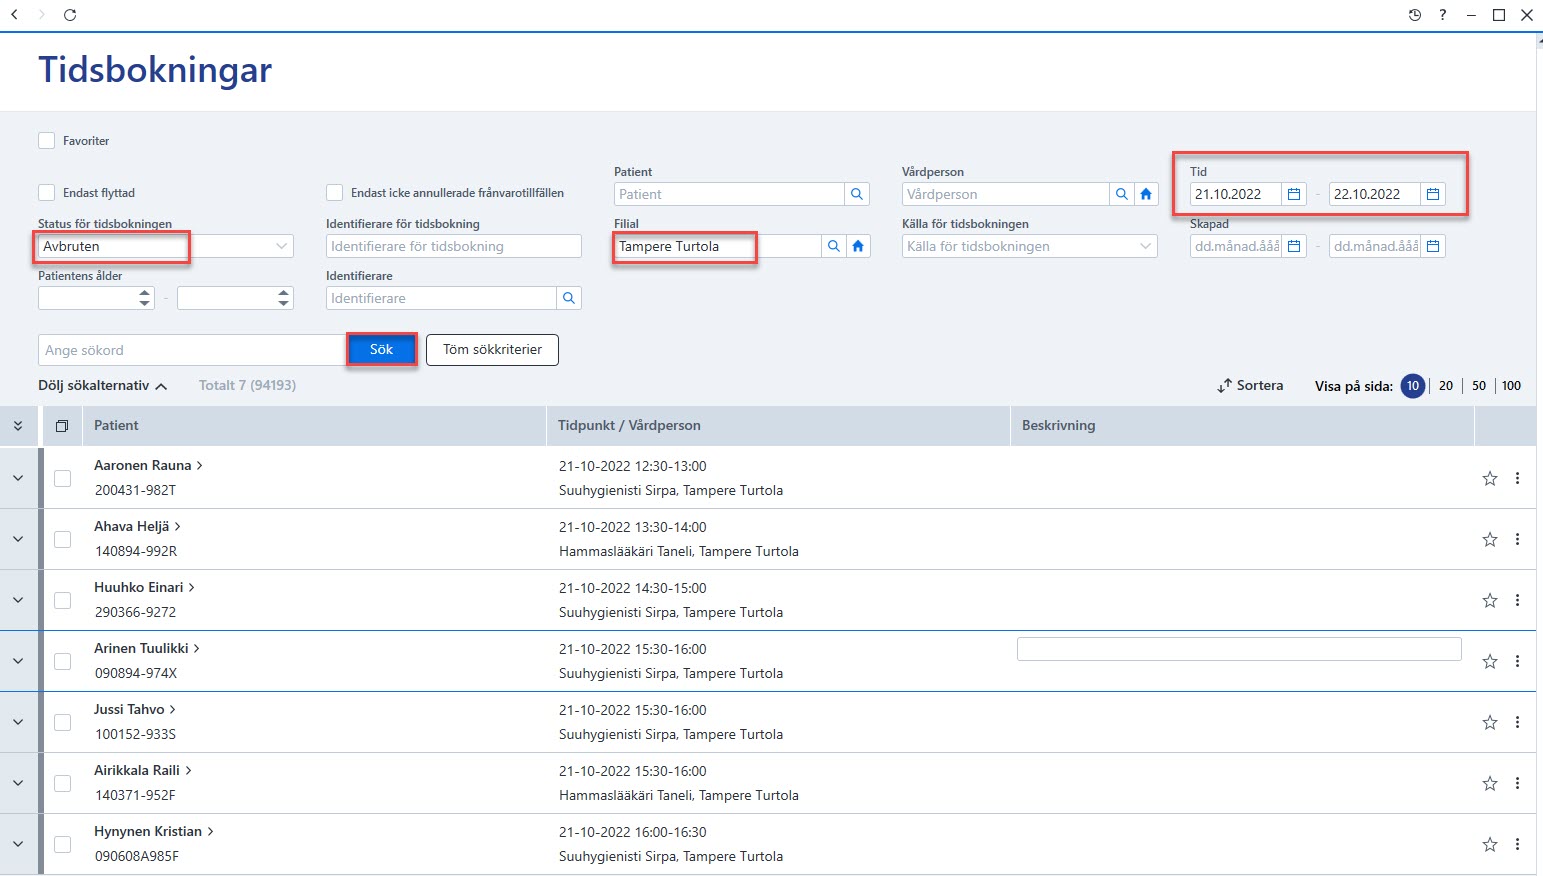
Task: Open patient Arinen Tuulikki link
Action: pyautogui.click(x=147, y=648)
